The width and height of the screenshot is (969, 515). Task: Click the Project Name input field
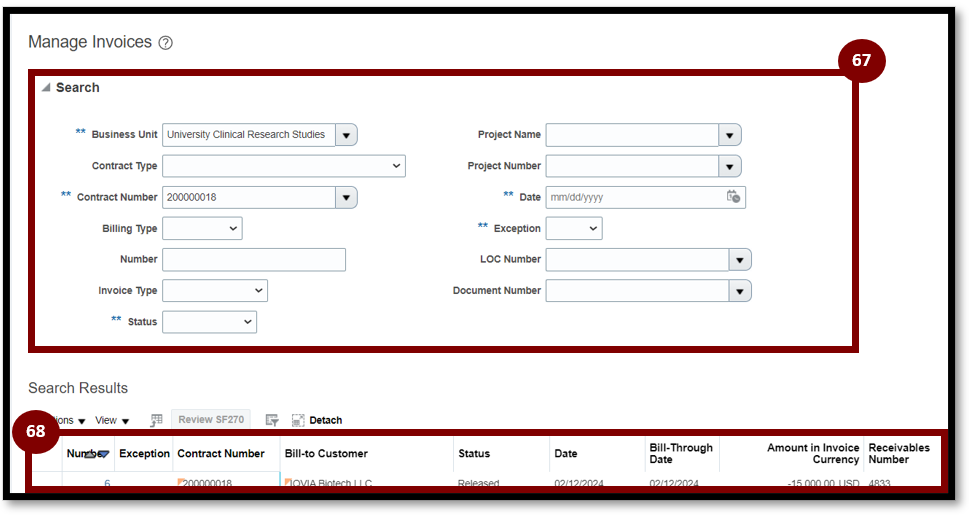click(x=632, y=135)
